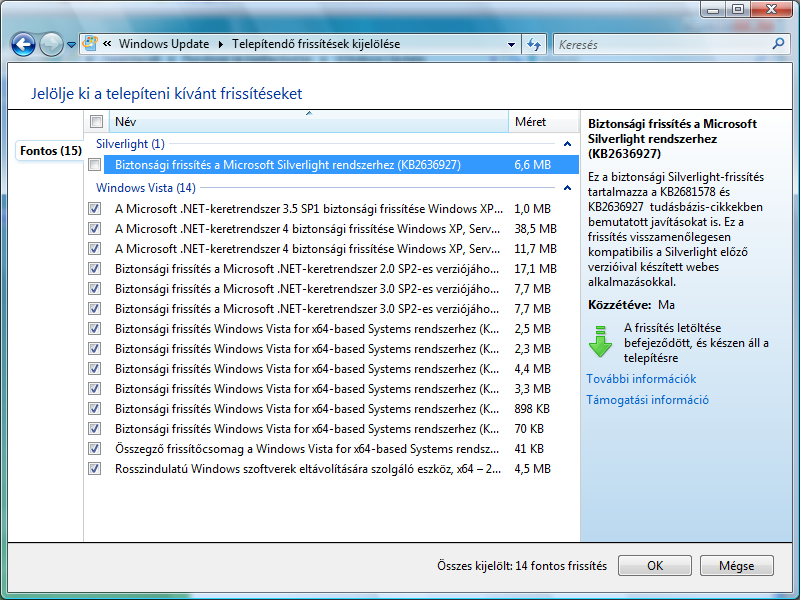This screenshot has height=600, width=800.
Task: Minimize the Windows Update window
Action: tap(714, 9)
